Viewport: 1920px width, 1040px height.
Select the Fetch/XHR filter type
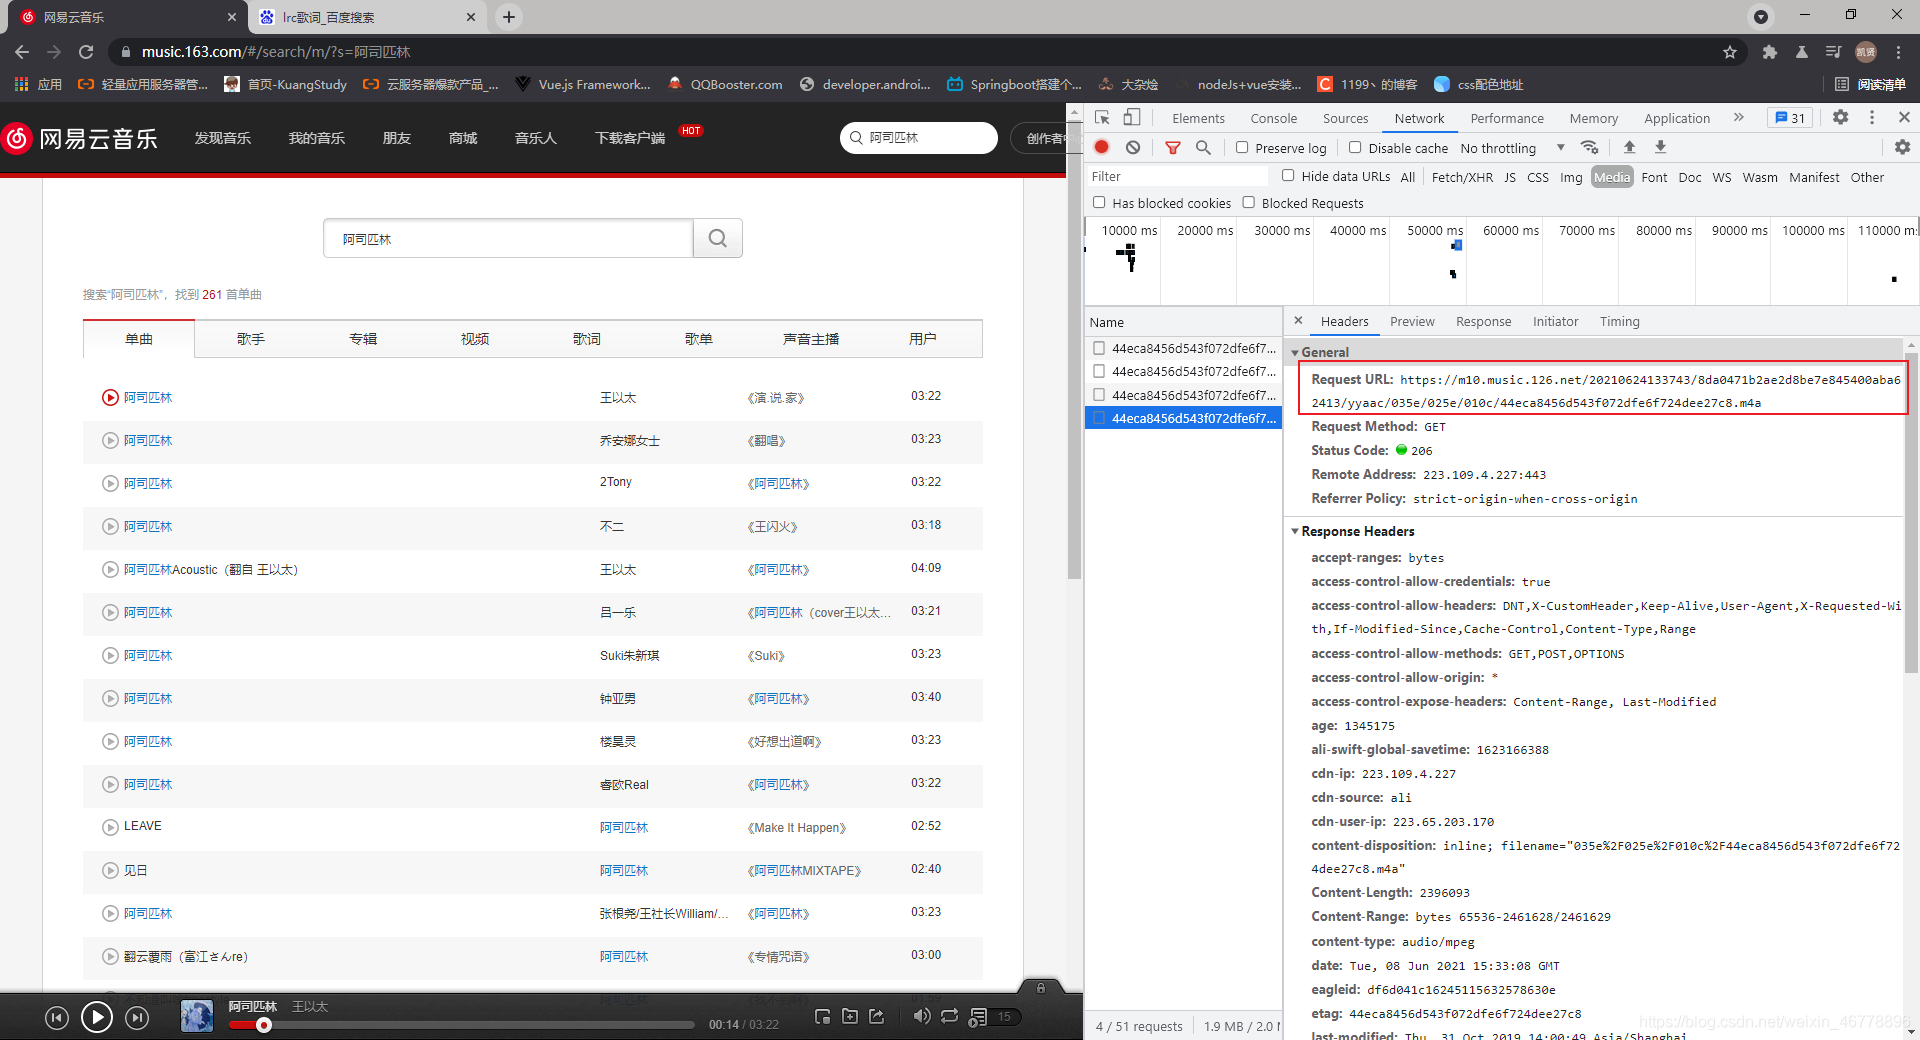coord(1462,177)
